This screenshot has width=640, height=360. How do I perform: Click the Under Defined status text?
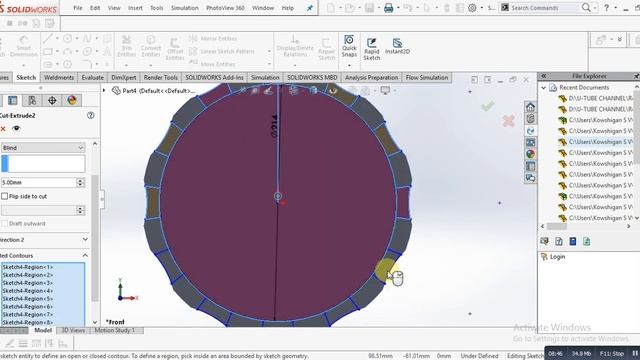[479, 356]
